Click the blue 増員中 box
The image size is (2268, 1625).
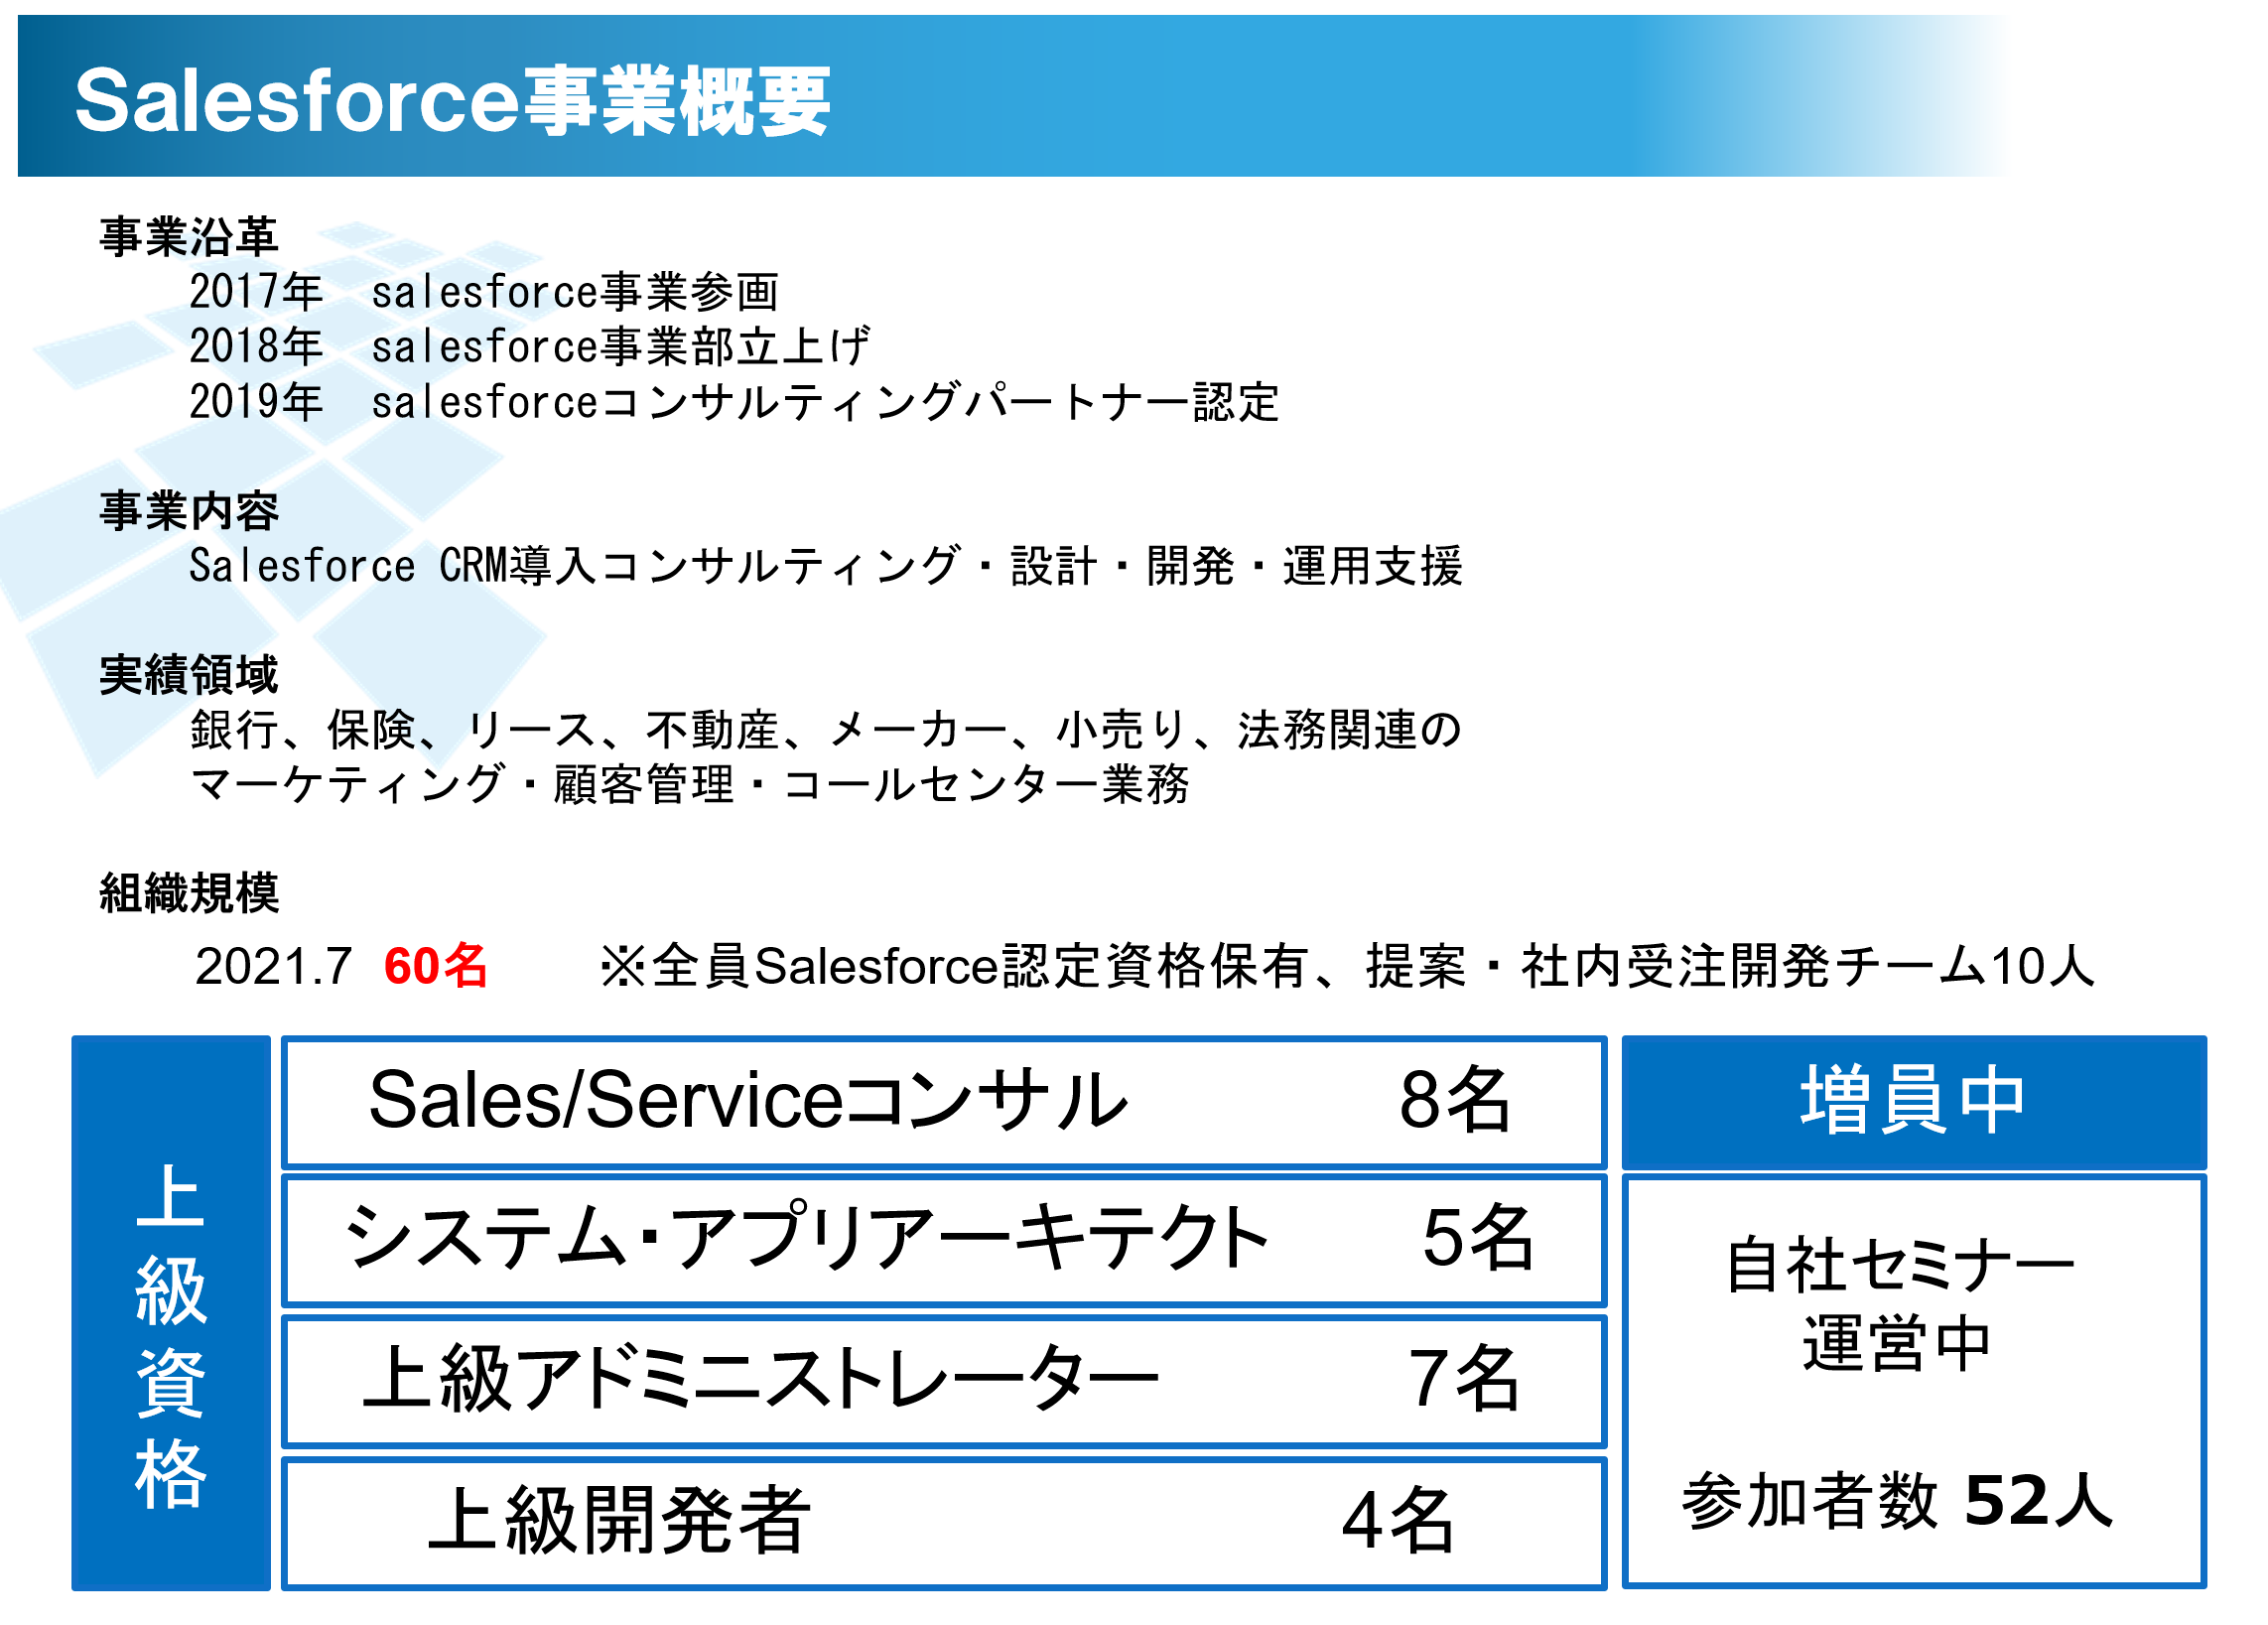[x=1913, y=1102]
